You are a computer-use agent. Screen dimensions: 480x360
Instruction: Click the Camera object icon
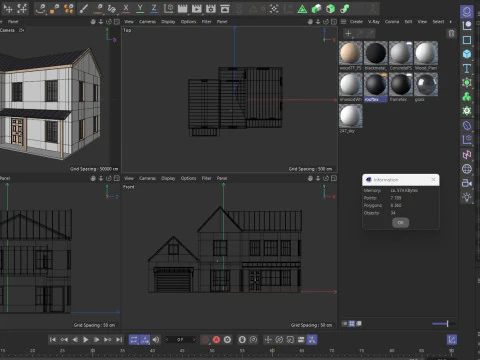point(467,183)
